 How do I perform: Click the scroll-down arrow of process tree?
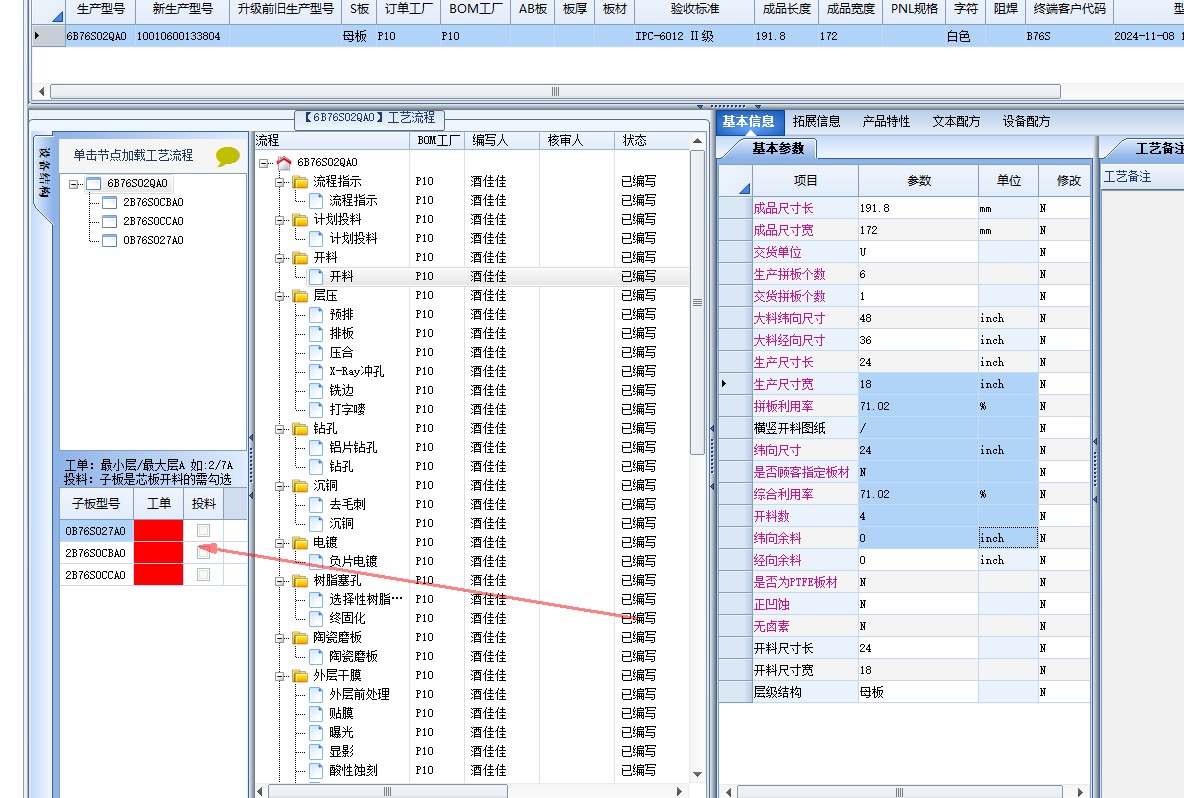697,774
